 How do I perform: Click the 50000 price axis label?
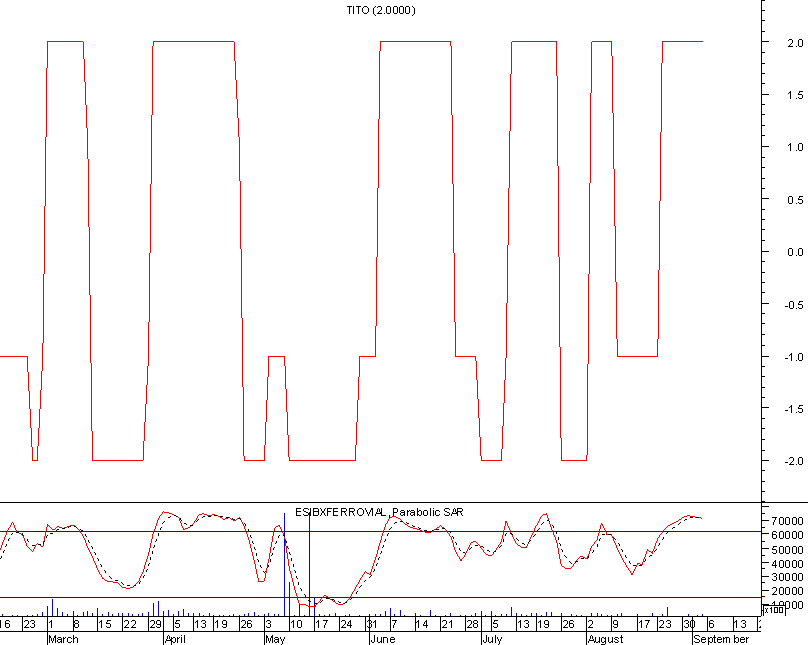click(x=787, y=550)
